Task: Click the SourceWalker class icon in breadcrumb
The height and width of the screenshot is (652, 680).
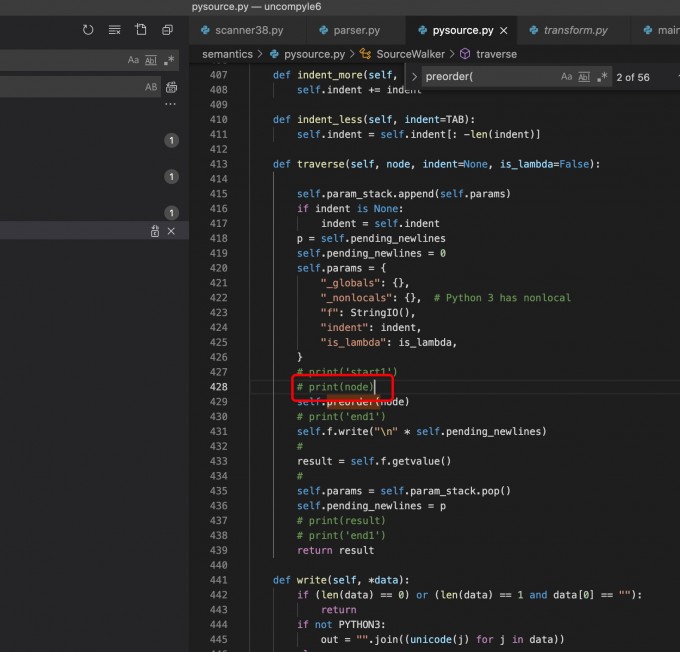Action: click(366, 54)
